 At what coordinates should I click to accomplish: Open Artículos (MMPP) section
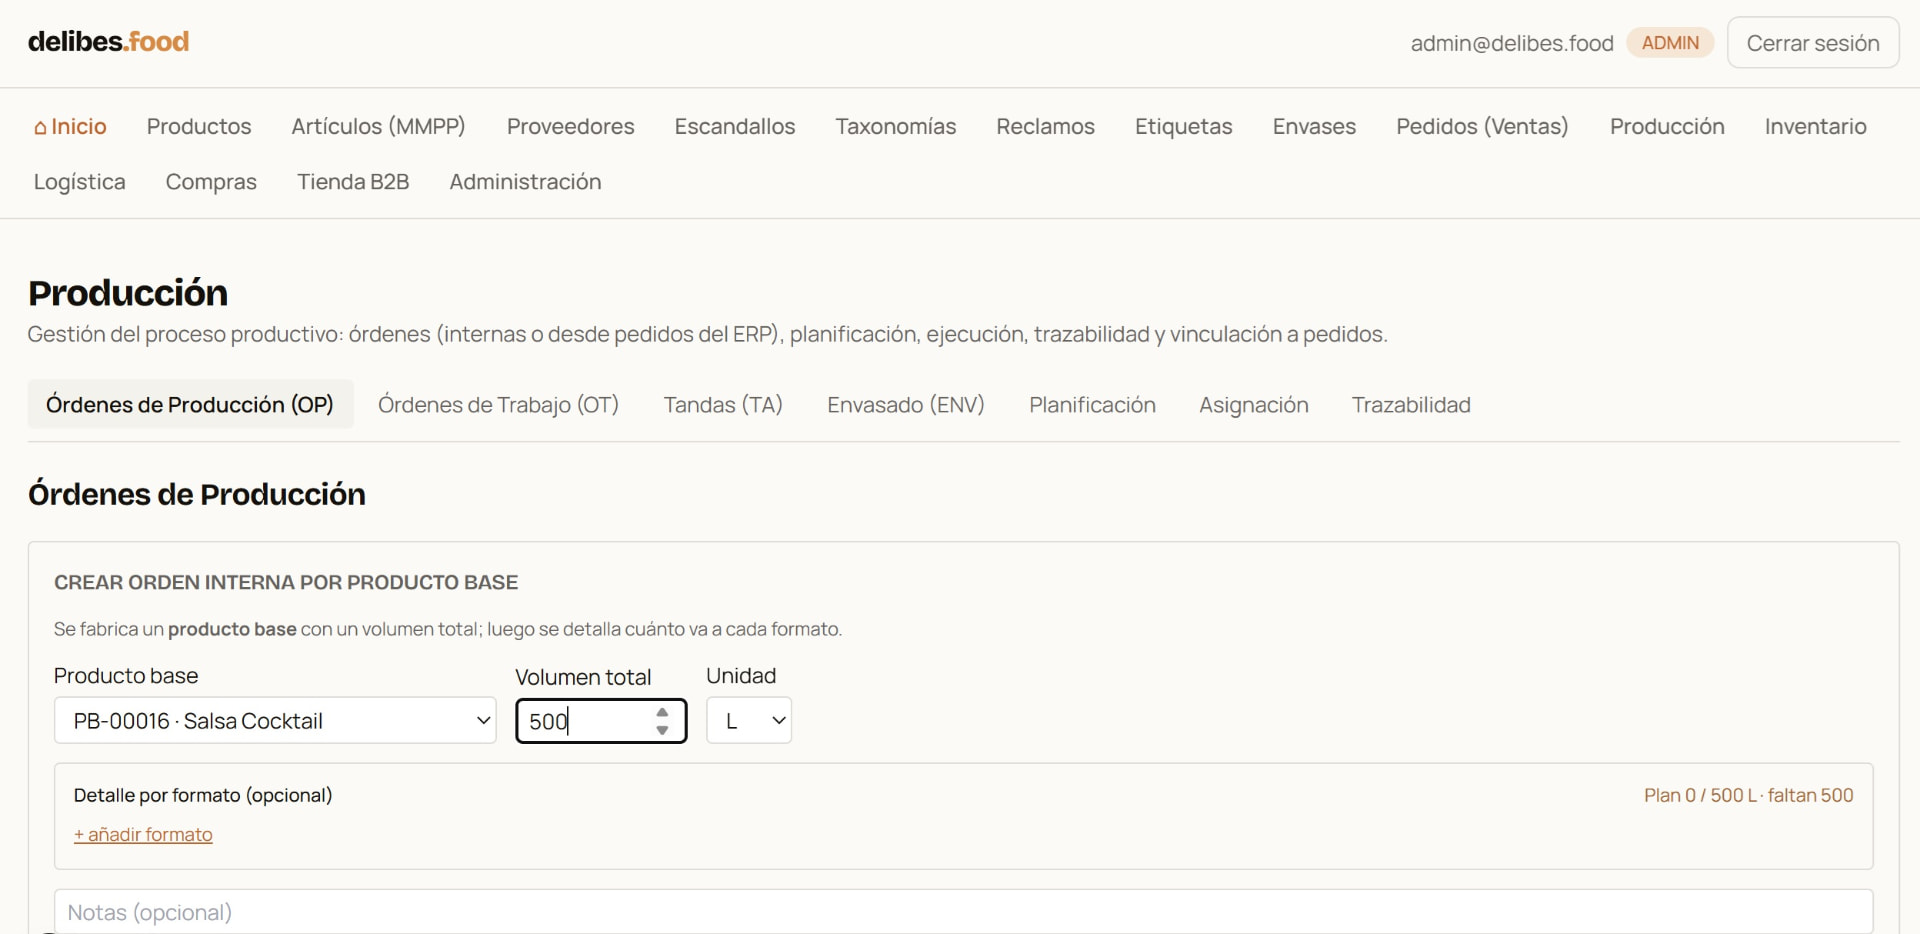[378, 126]
